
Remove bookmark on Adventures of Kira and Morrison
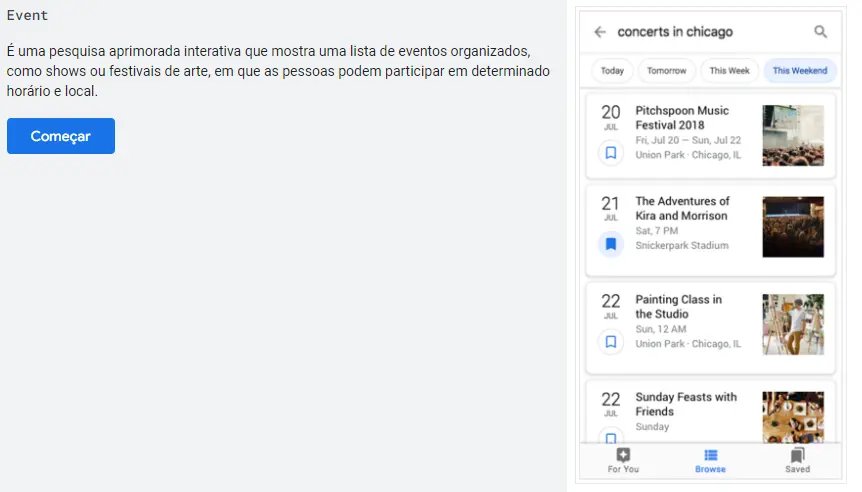click(x=611, y=244)
